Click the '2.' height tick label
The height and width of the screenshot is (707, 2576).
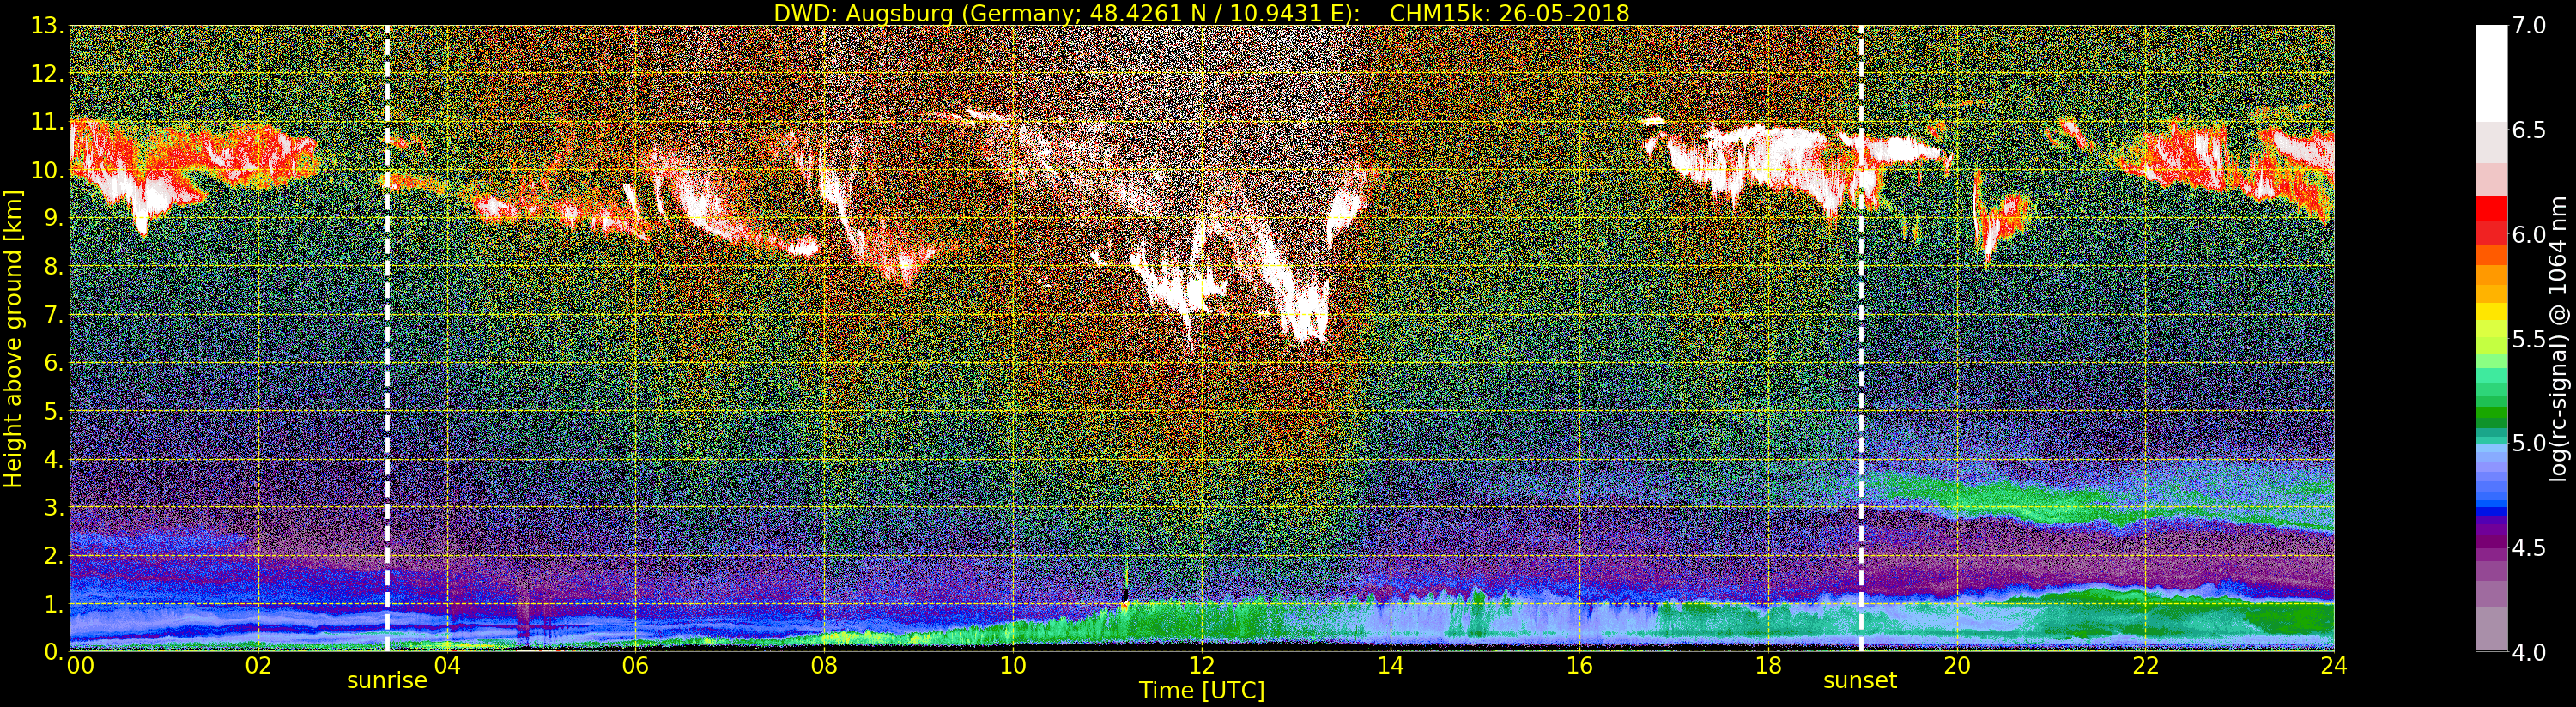(x=54, y=555)
